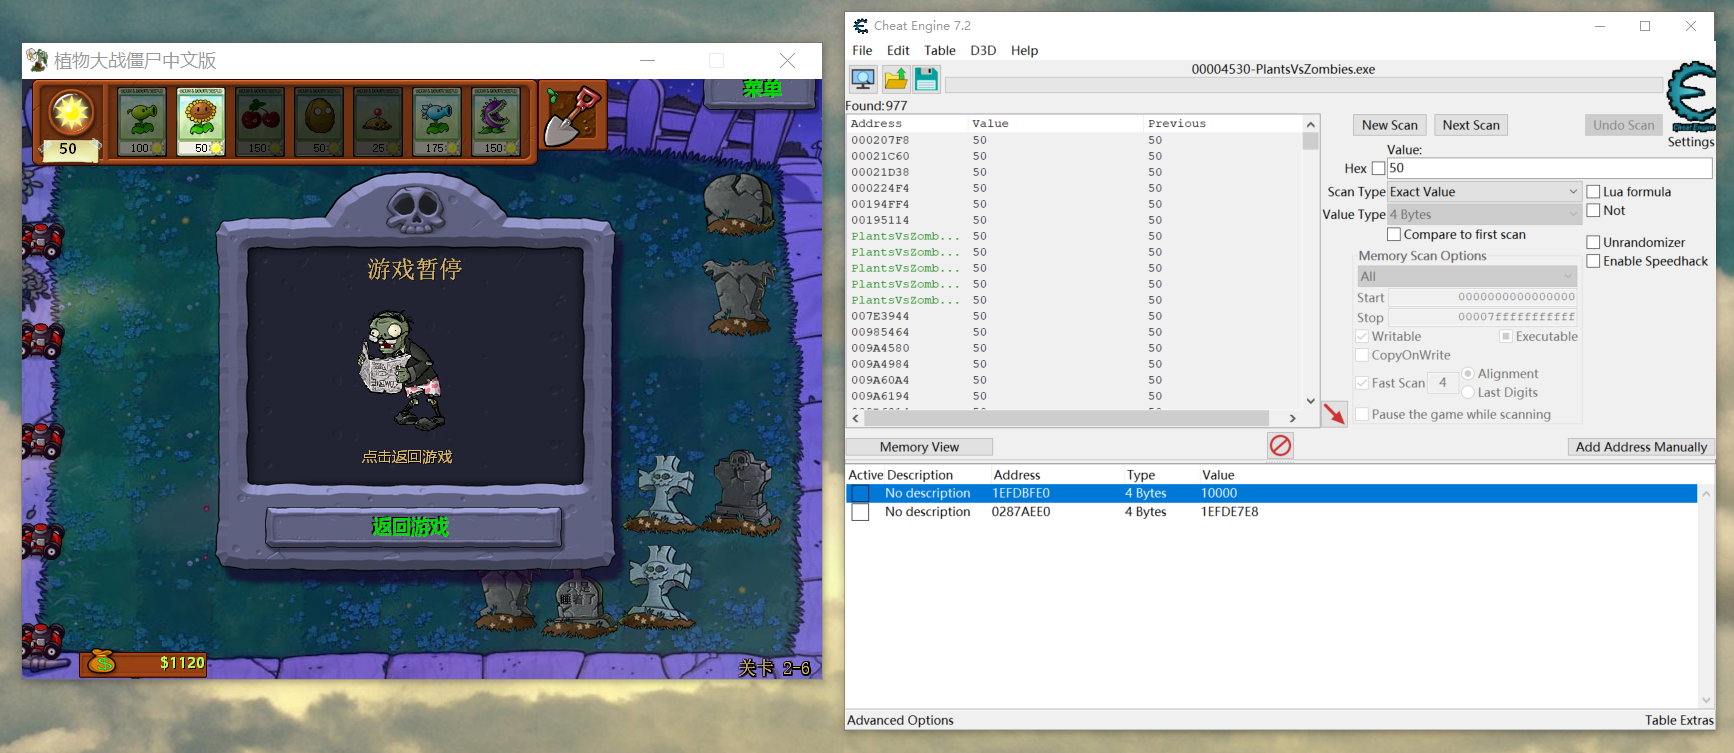Screen dimensions: 1734x753
Task: Open the memory region All dropdown
Action: point(1467,276)
